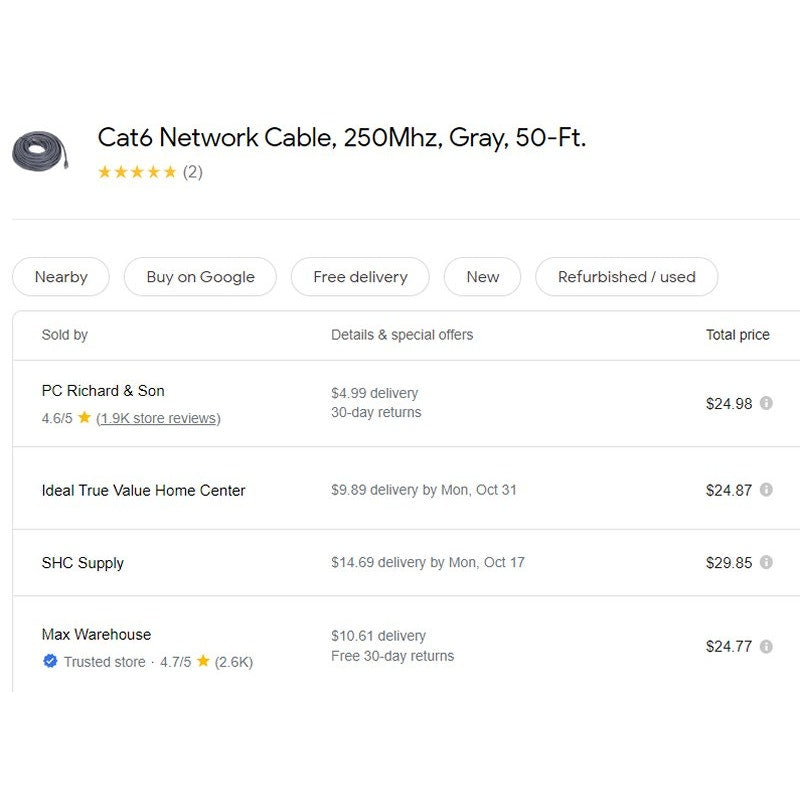The height and width of the screenshot is (800, 800).
Task: Open the SHC Supply seller listing
Action: 82,563
